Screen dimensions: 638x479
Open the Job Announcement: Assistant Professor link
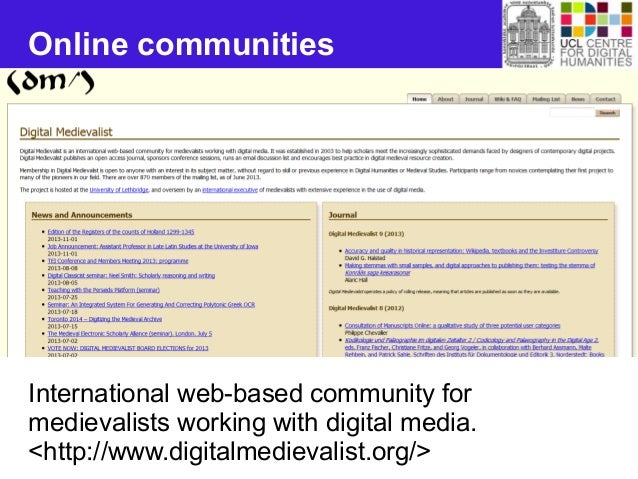tap(153, 246)
